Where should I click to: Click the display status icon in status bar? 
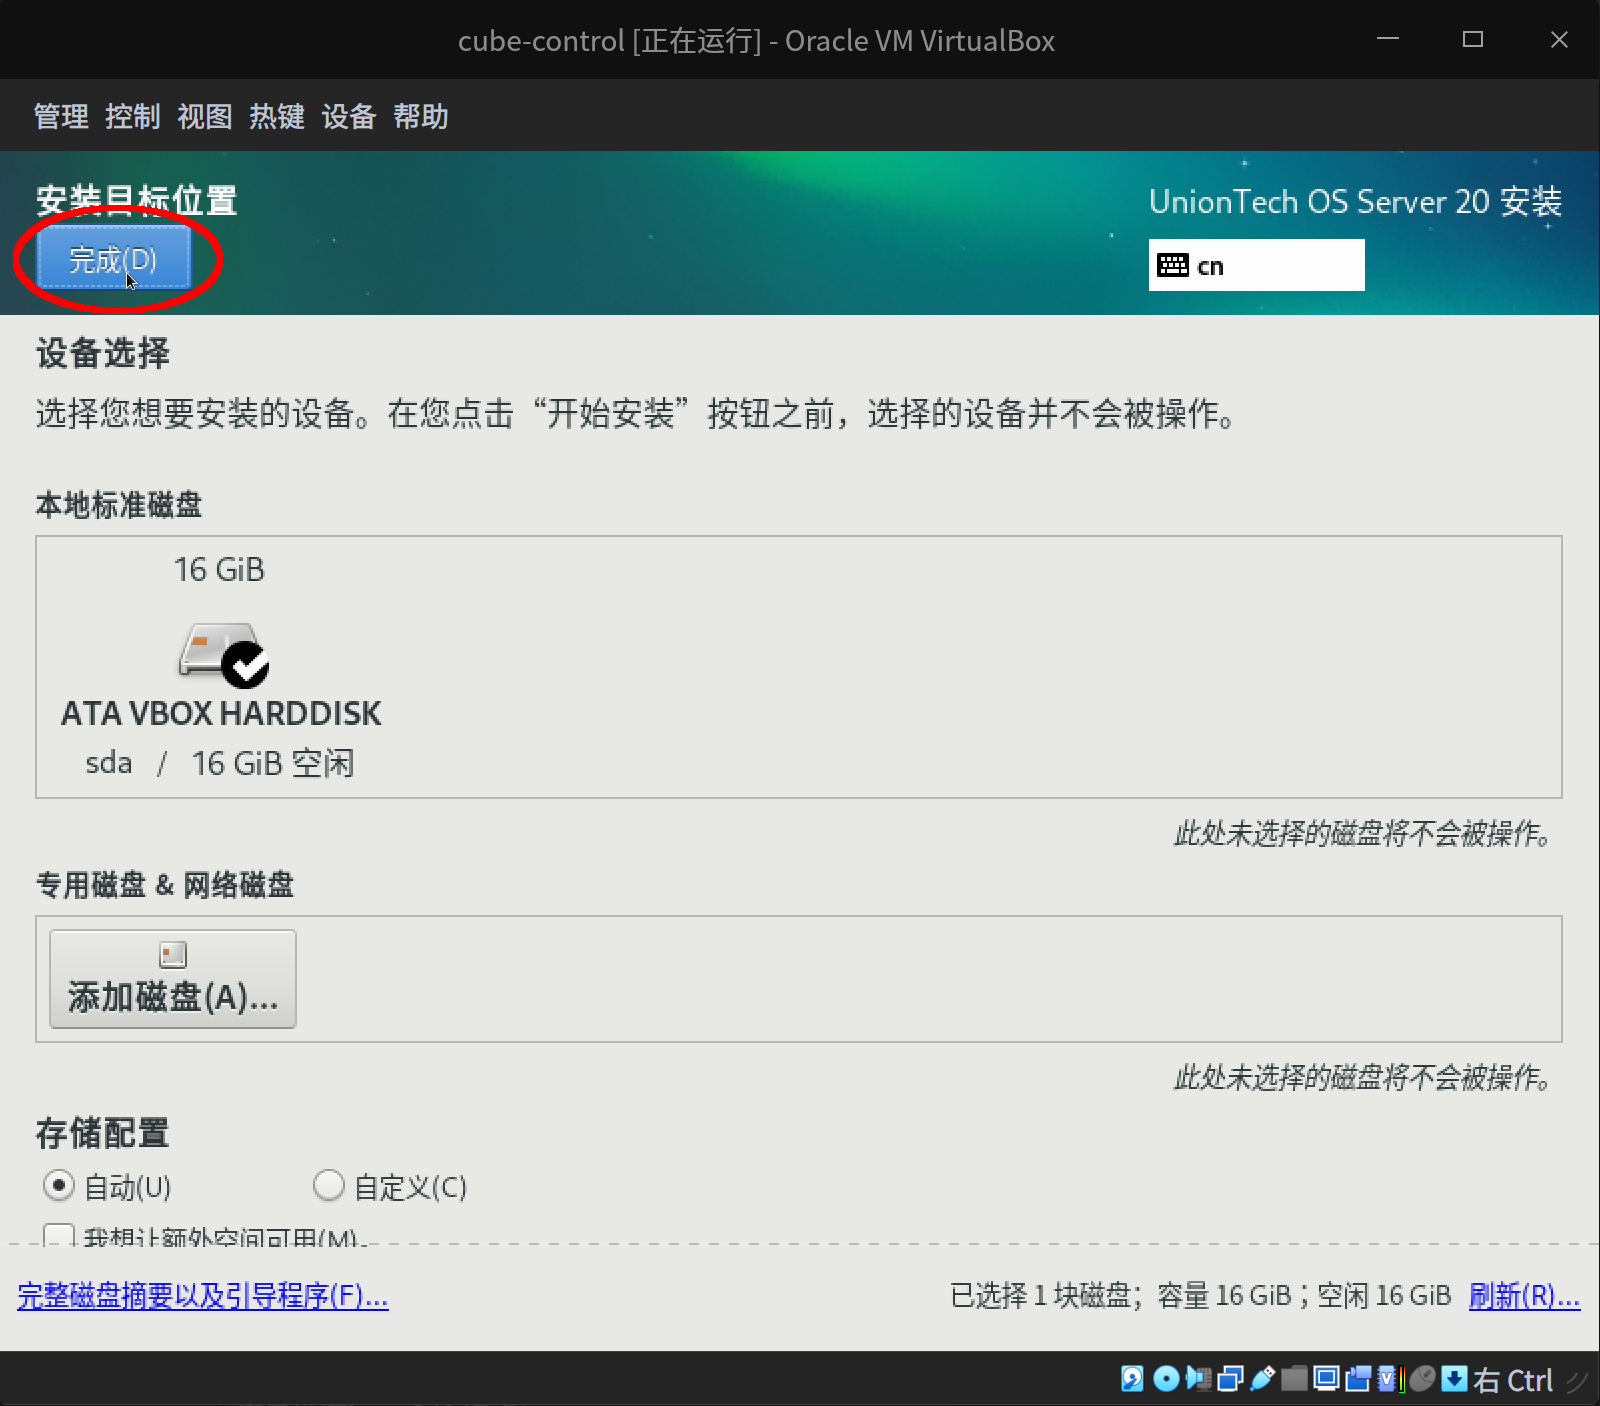[1325, 1380]
